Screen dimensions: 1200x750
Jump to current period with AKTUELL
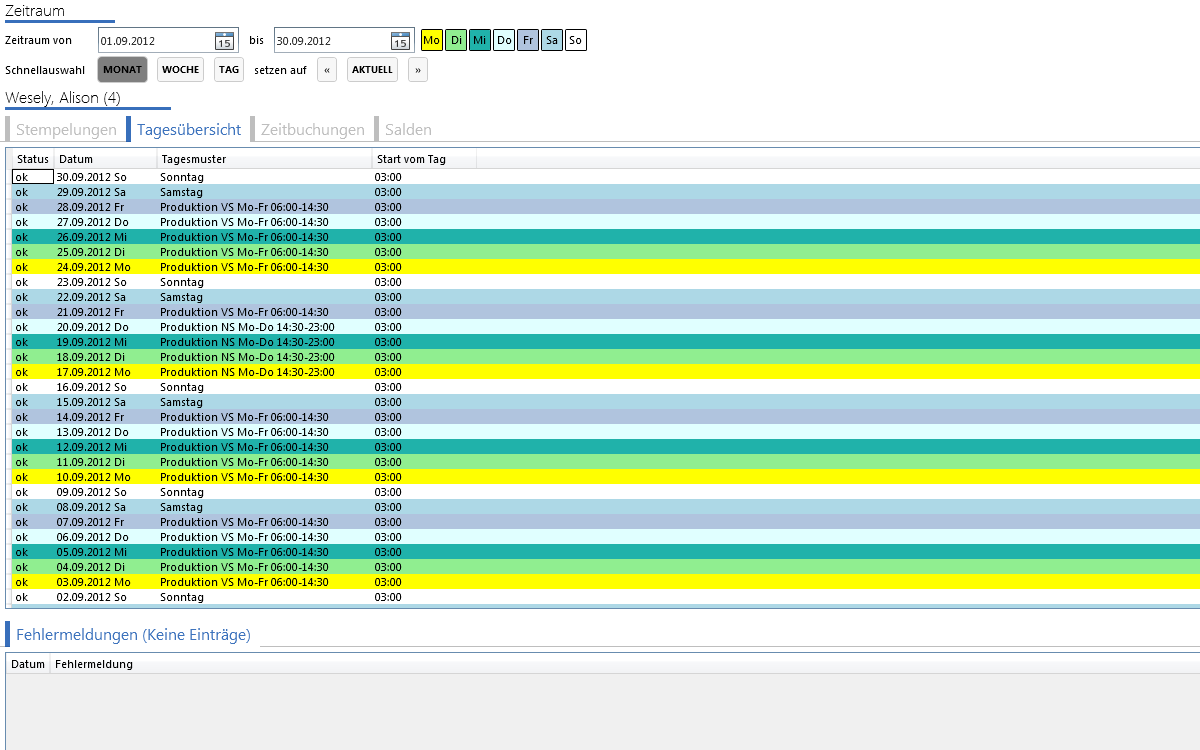point(372,70)
